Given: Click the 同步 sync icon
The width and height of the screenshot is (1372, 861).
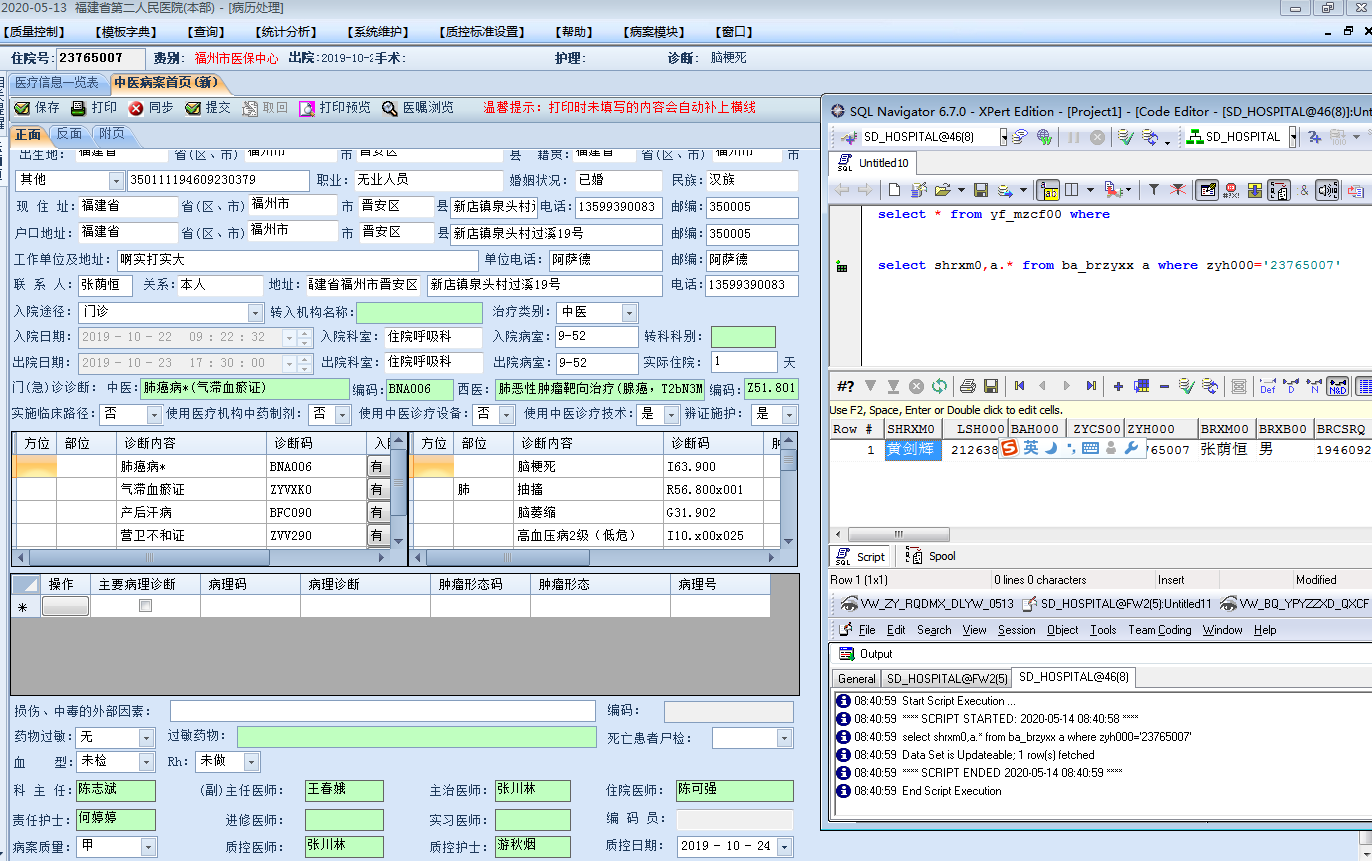Looking at the screenshot, I should tap(136, 108).
